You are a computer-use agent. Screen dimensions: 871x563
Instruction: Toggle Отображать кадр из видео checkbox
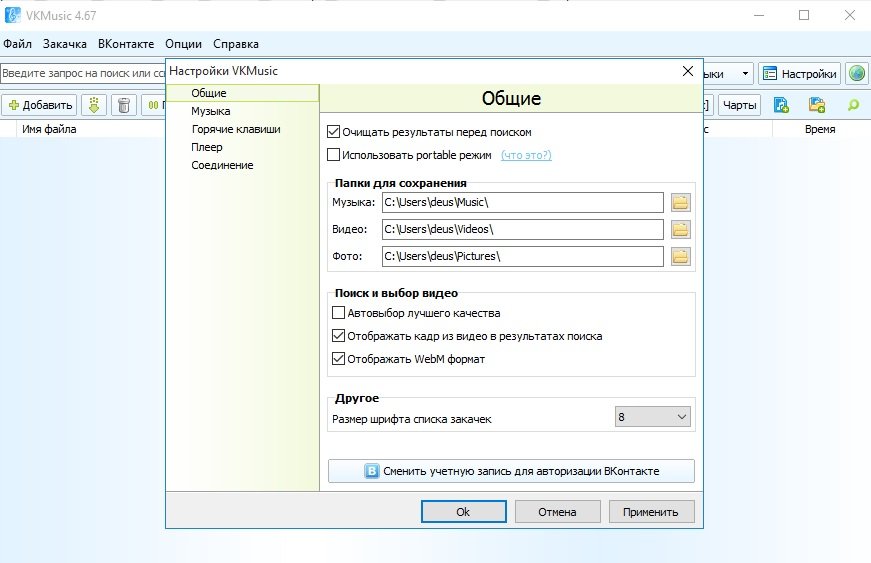338,336
